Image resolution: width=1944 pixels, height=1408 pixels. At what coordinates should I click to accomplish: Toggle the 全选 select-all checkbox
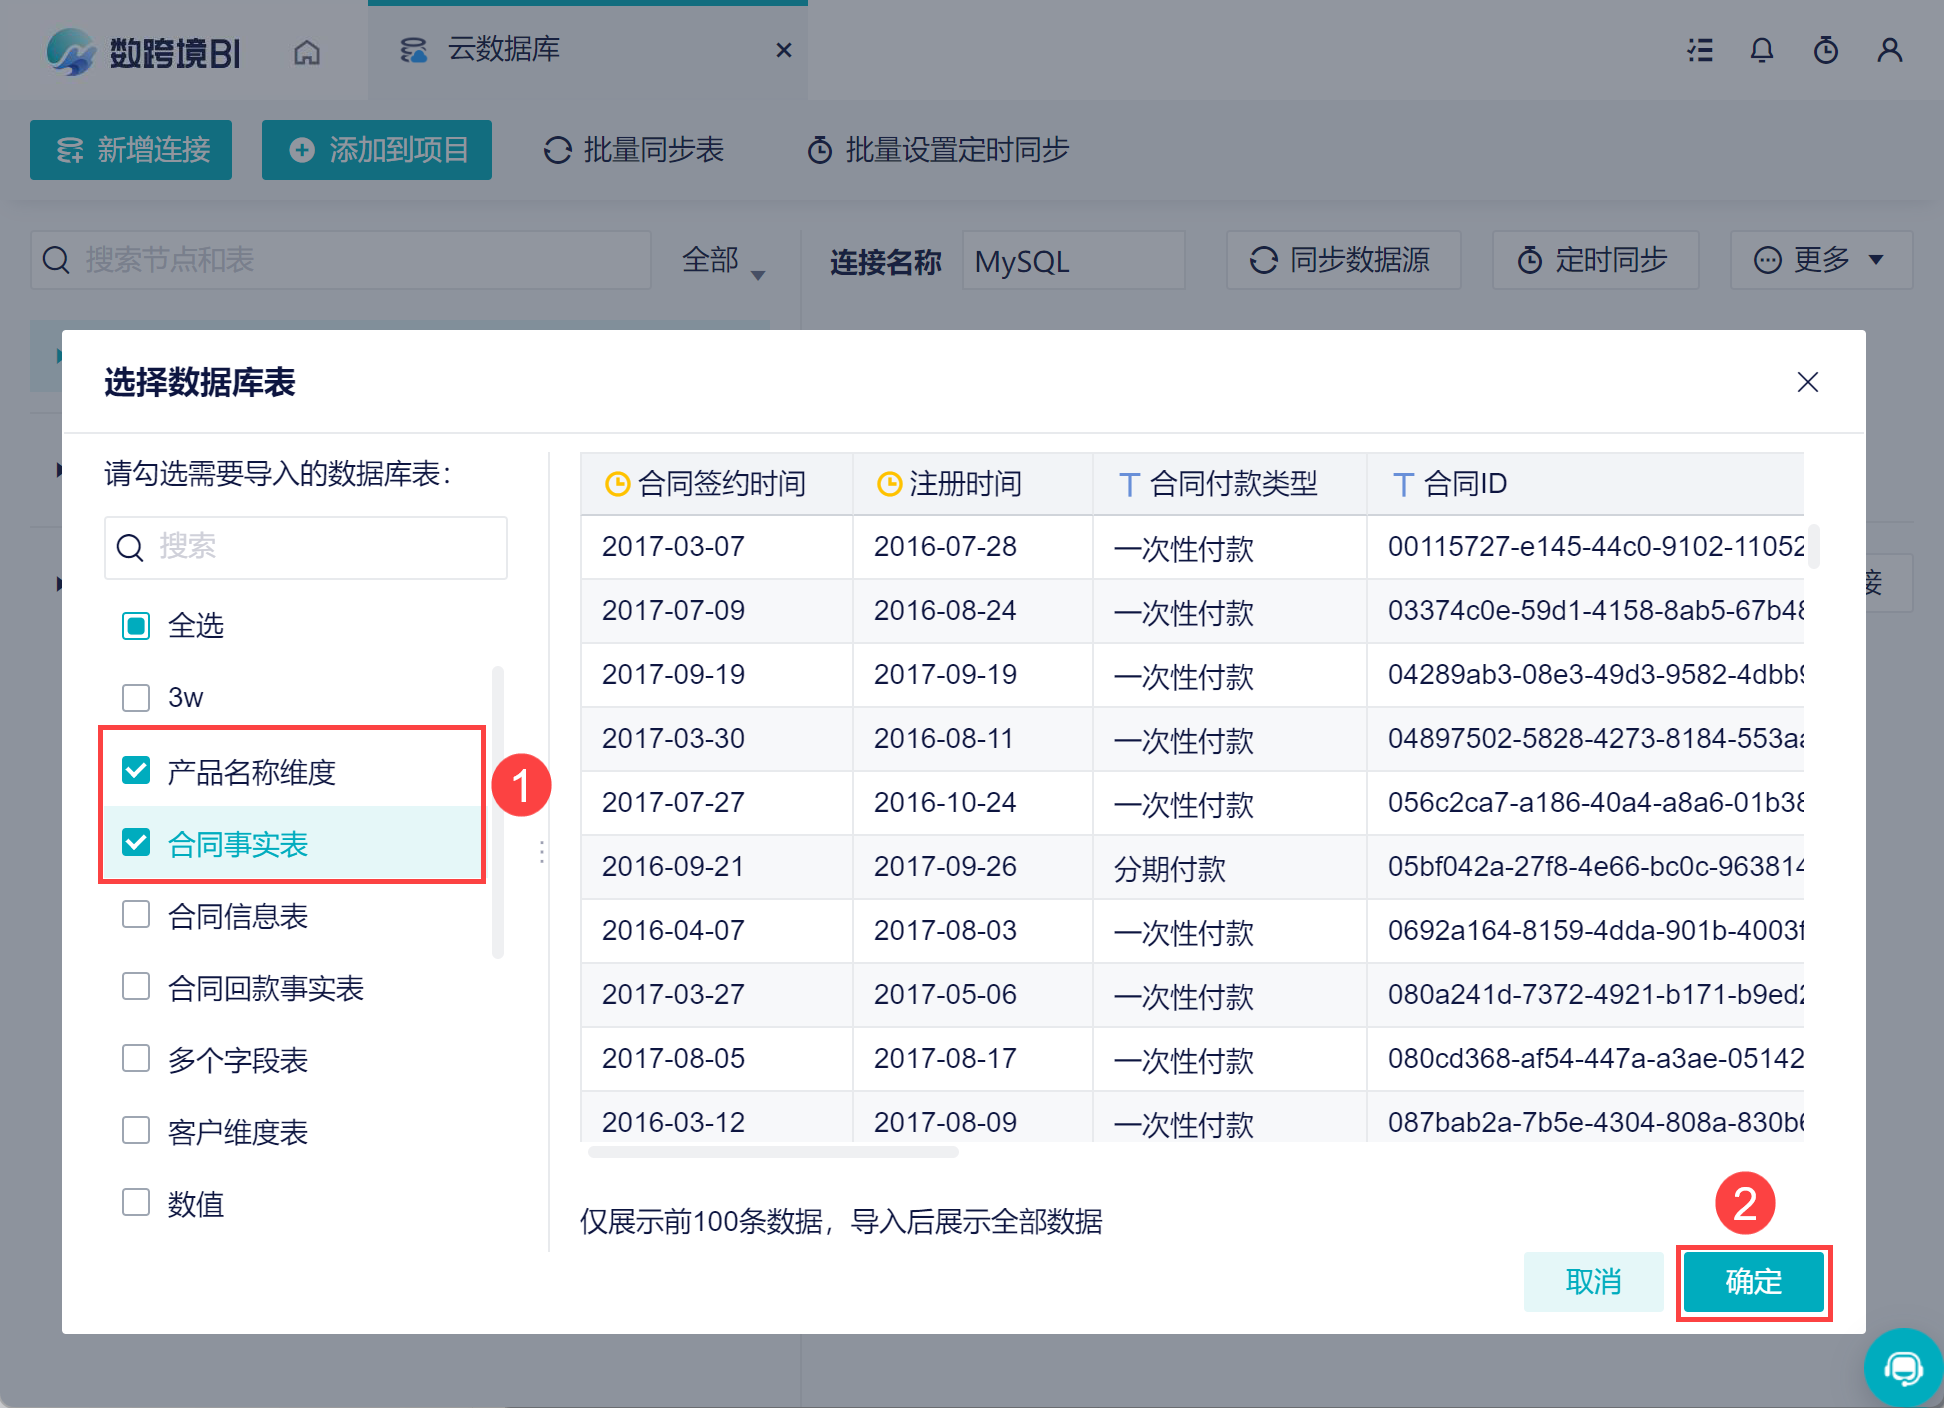pos(136,626)
